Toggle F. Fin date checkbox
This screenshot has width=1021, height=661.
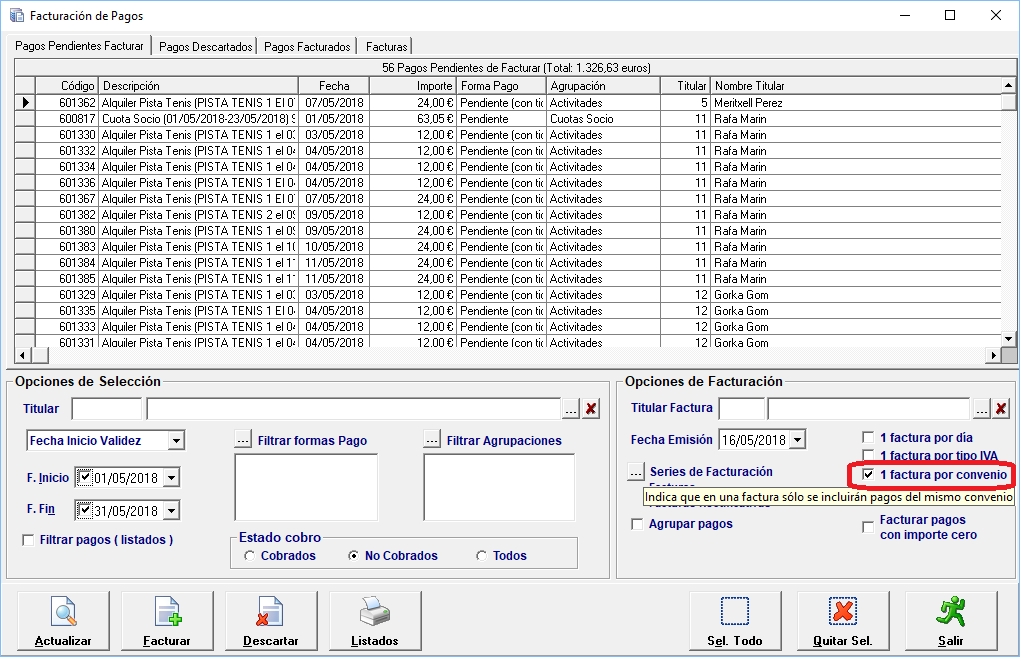[85, 510]
